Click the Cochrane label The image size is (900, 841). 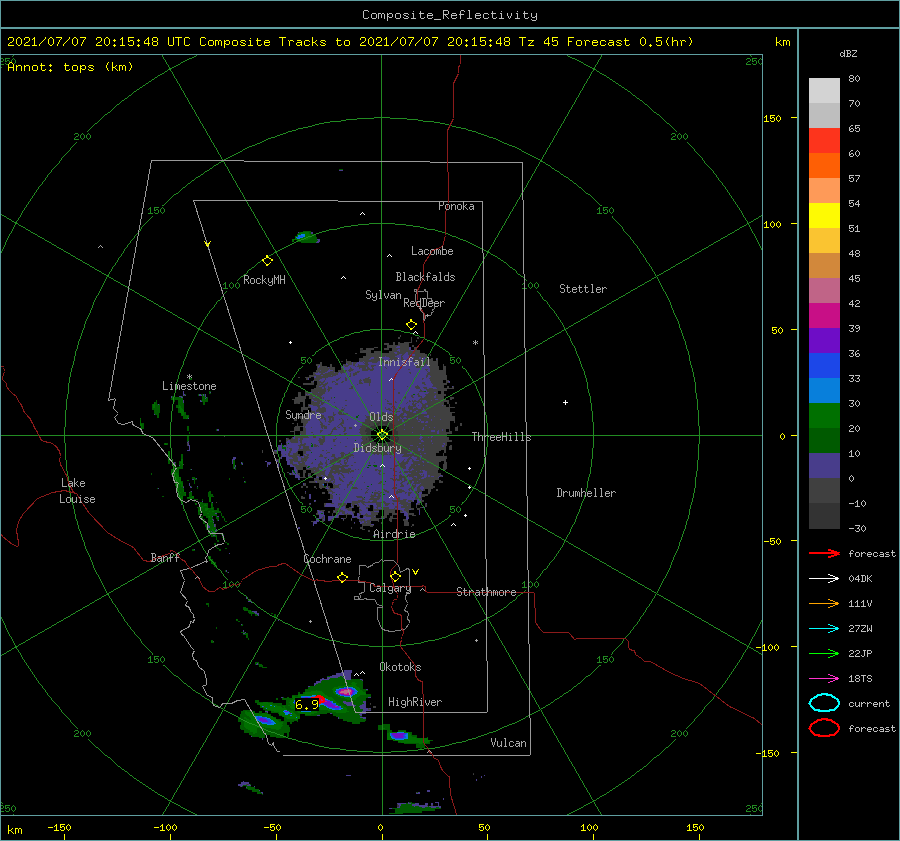click(327, 559)
